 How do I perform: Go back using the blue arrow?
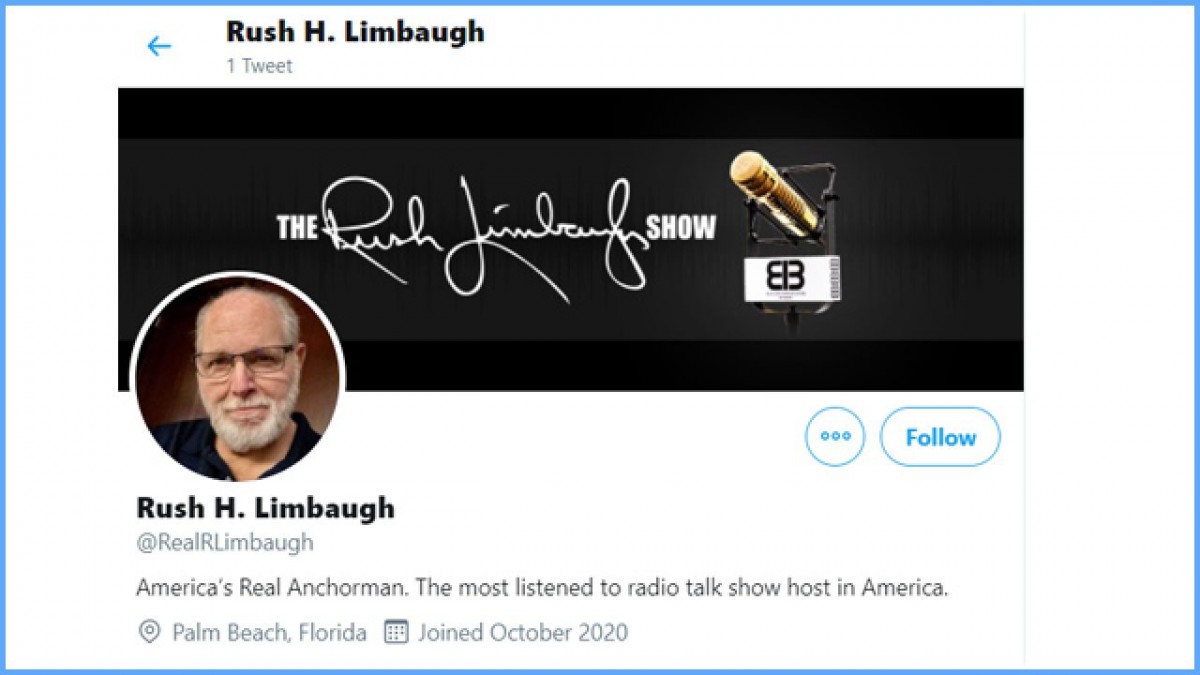pos(159,46)
